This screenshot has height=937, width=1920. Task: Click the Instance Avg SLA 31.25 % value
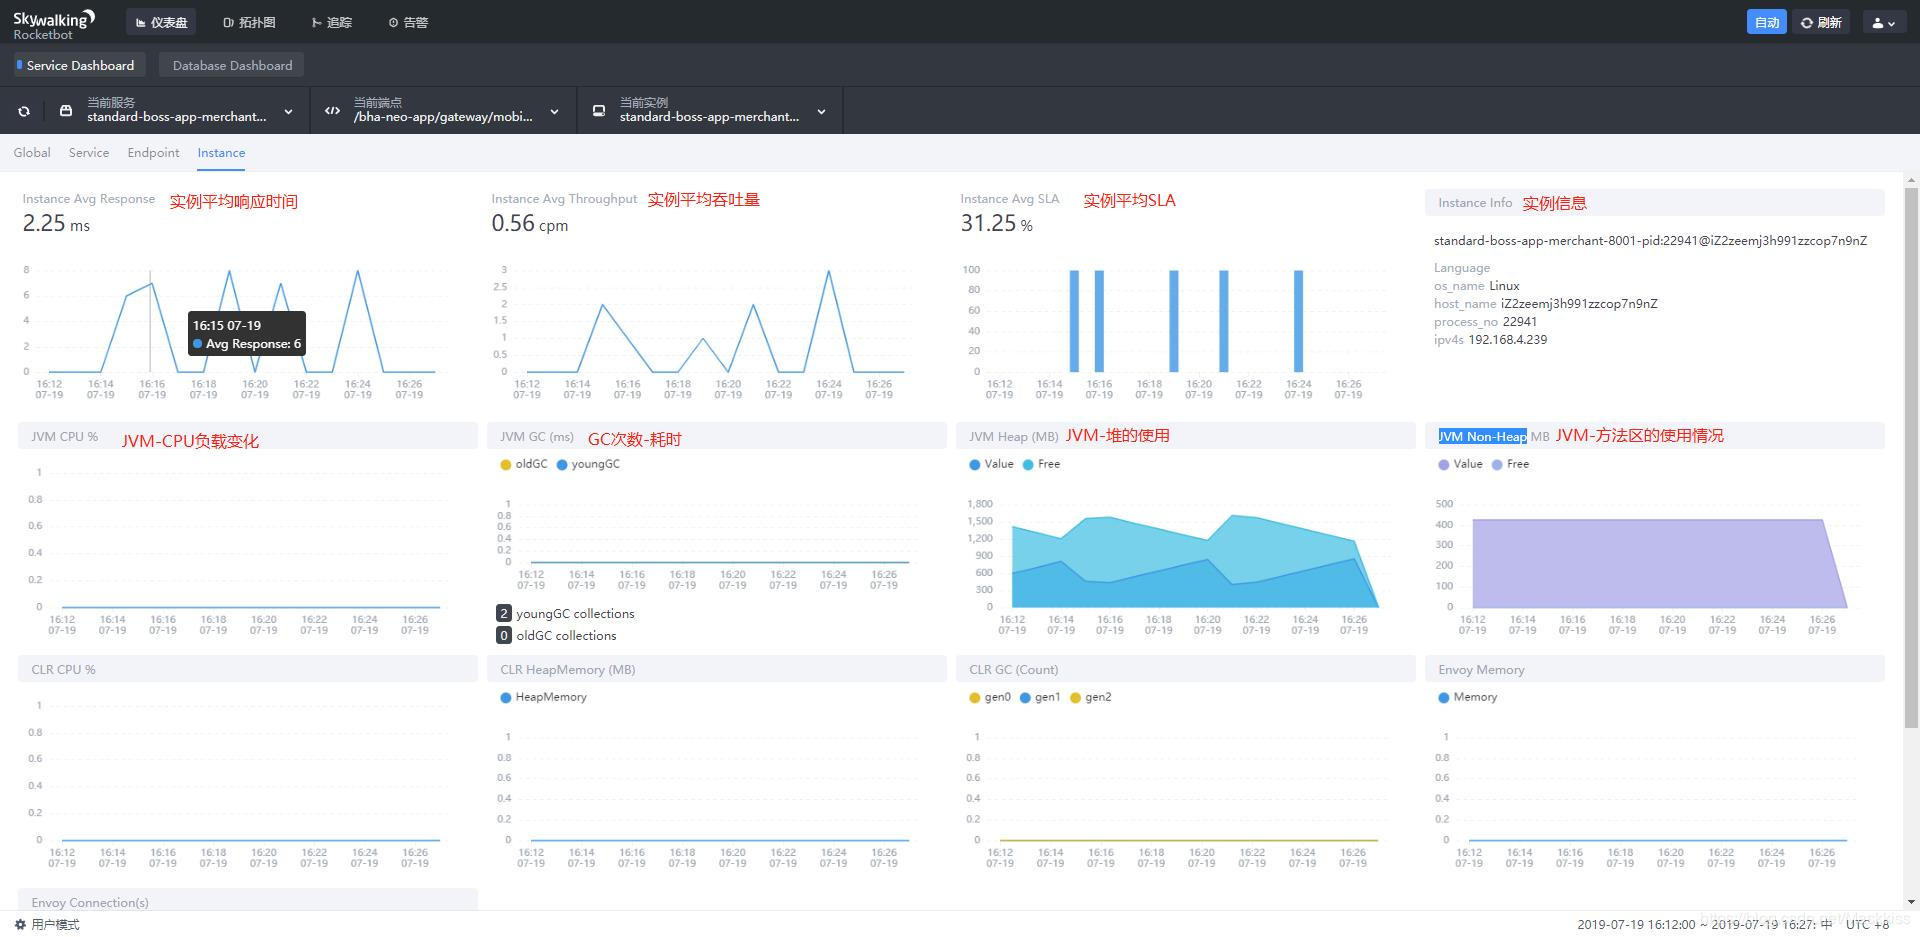996,224
